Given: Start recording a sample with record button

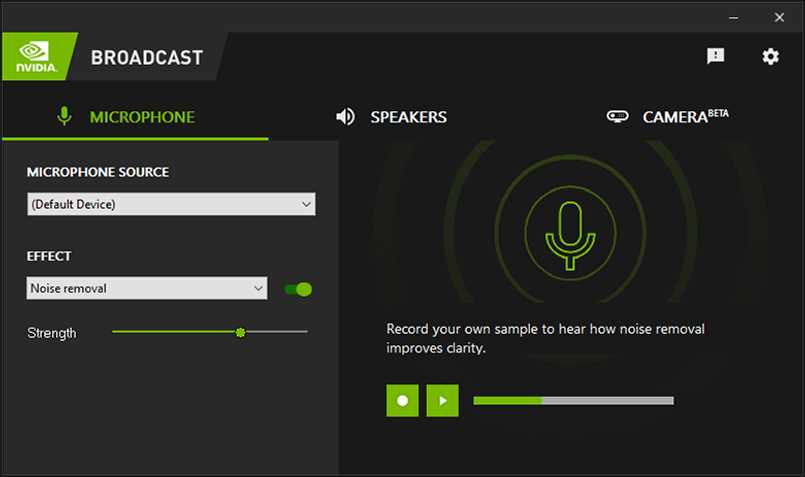Looking at the screenshot, I should pos(402,400).
